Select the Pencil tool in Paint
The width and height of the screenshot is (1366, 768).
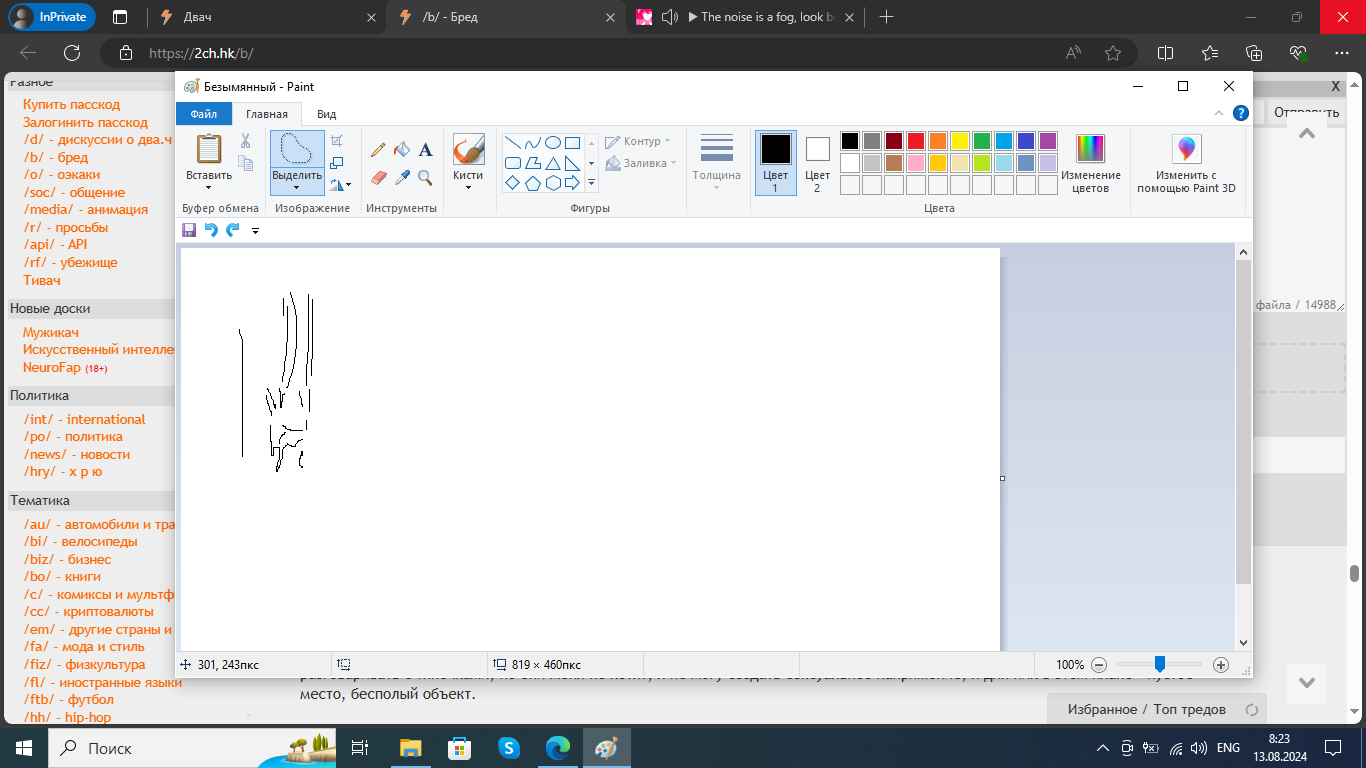[378, 149]
